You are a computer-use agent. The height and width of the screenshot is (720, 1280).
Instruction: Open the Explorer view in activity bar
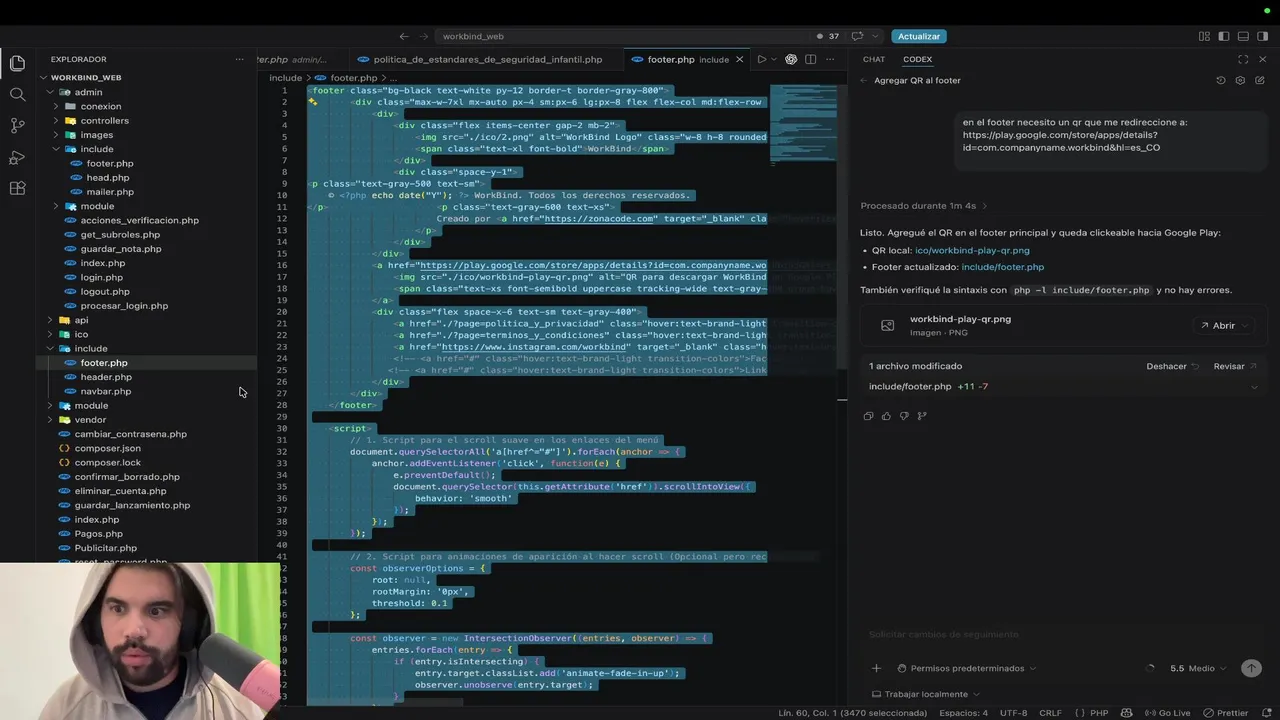[17, 63]
